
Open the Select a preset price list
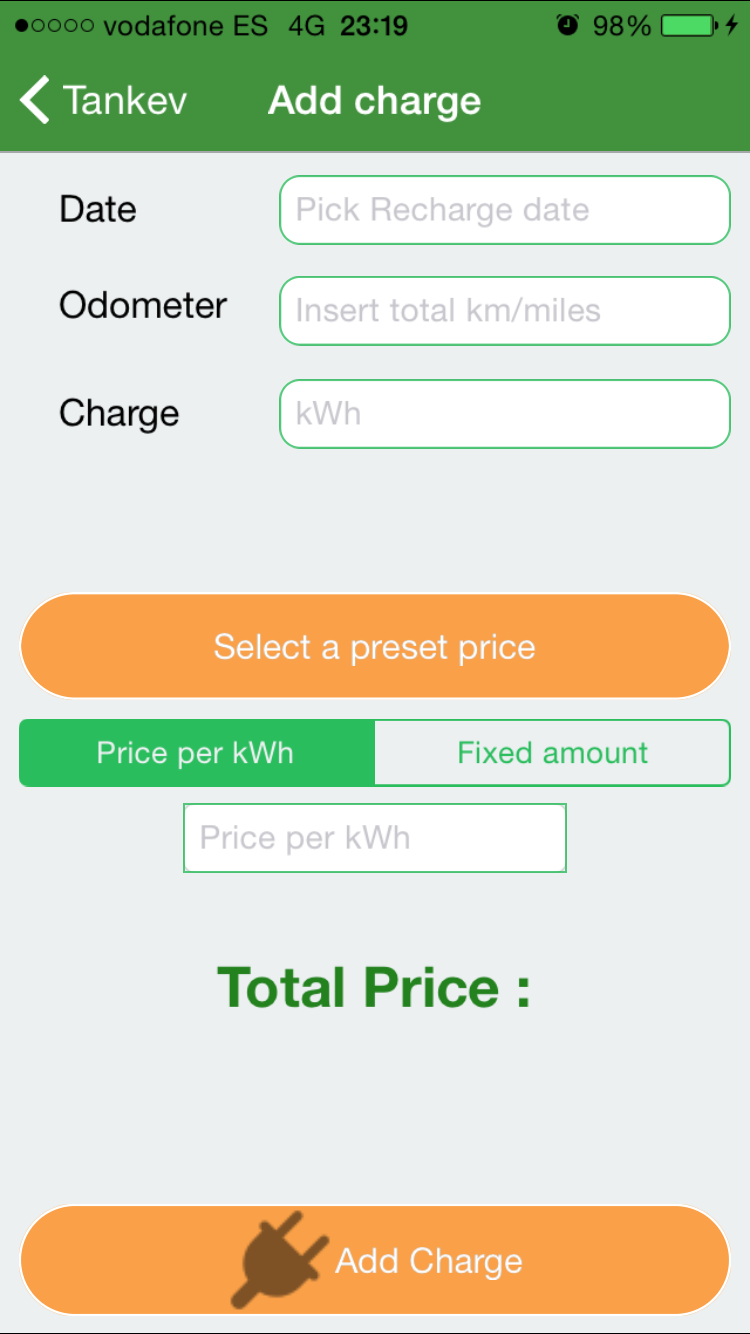(375, 646)
